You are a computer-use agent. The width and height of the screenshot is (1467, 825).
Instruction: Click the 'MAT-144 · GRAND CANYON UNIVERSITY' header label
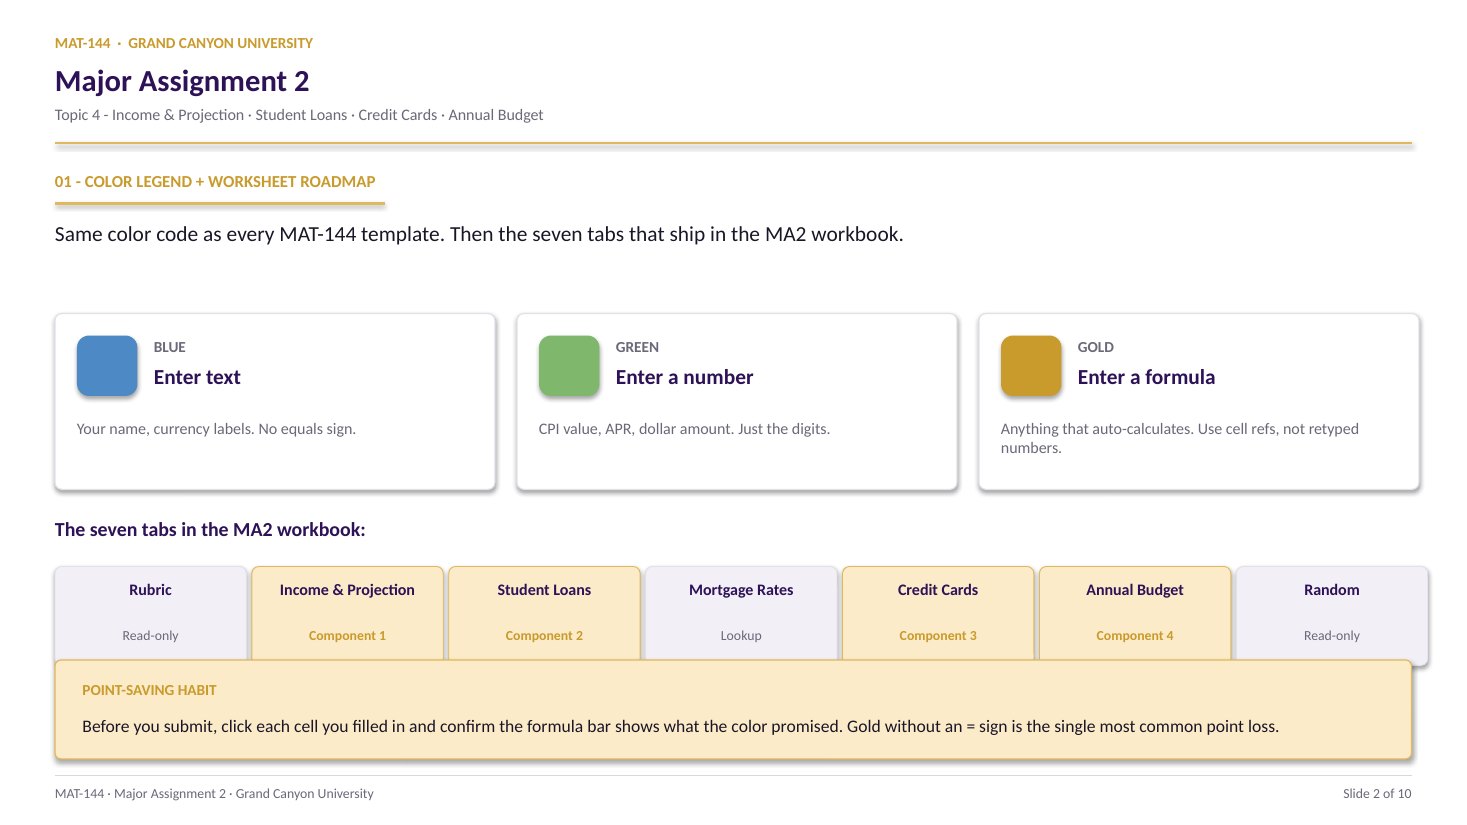click(x=184, y=43)
